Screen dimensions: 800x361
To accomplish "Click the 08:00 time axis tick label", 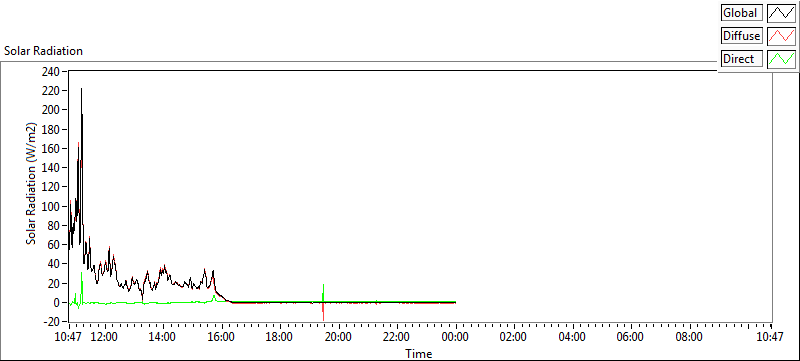I will point(689,337).
